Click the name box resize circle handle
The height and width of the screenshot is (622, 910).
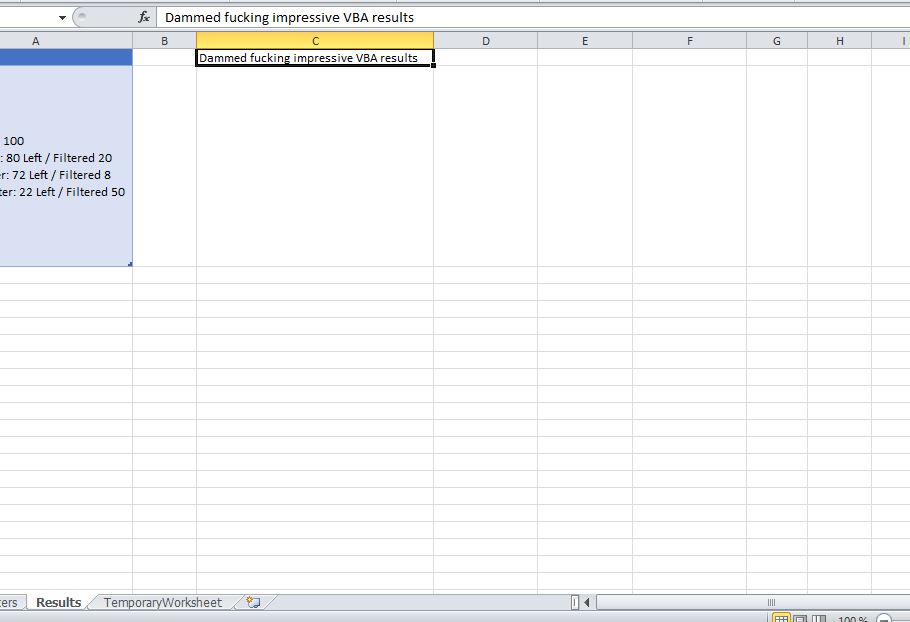[82, 17]
